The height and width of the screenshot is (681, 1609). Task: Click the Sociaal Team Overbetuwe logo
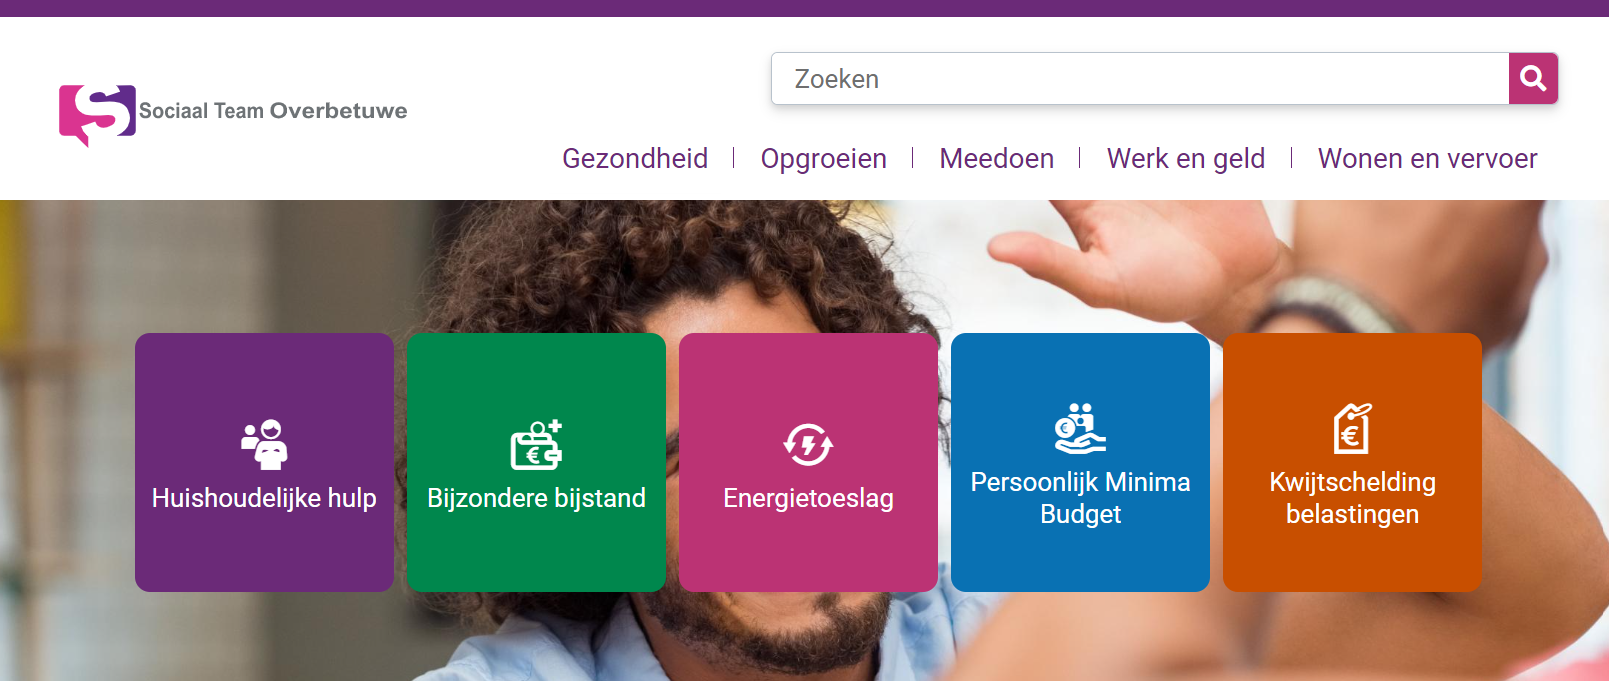[x=97, y=114]
